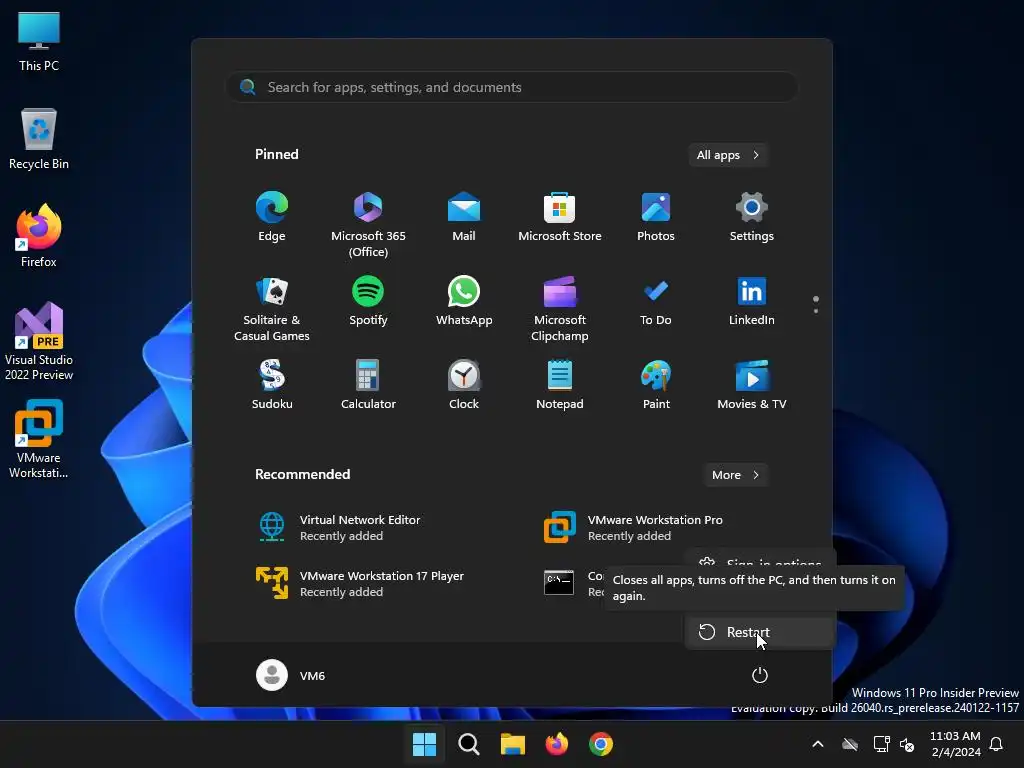Image resolution: width=1024 pixels, height=768 pixels.
Task: Open the notifications bell icon
Action: click(x=997, y=744)
